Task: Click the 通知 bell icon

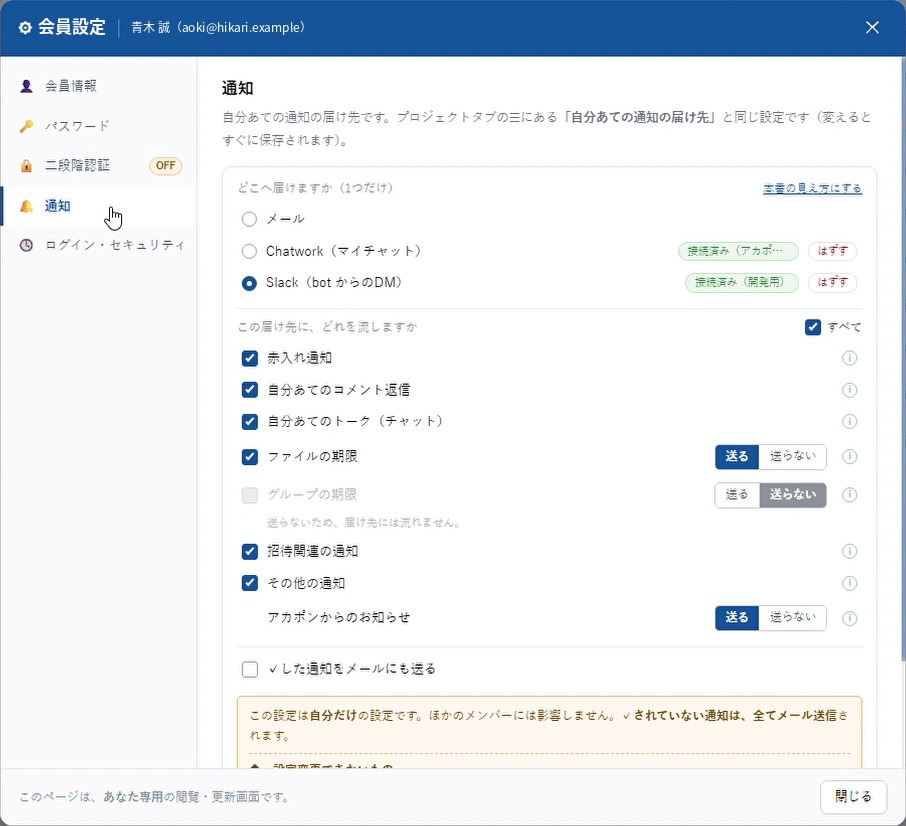Action: click(26, 206)
